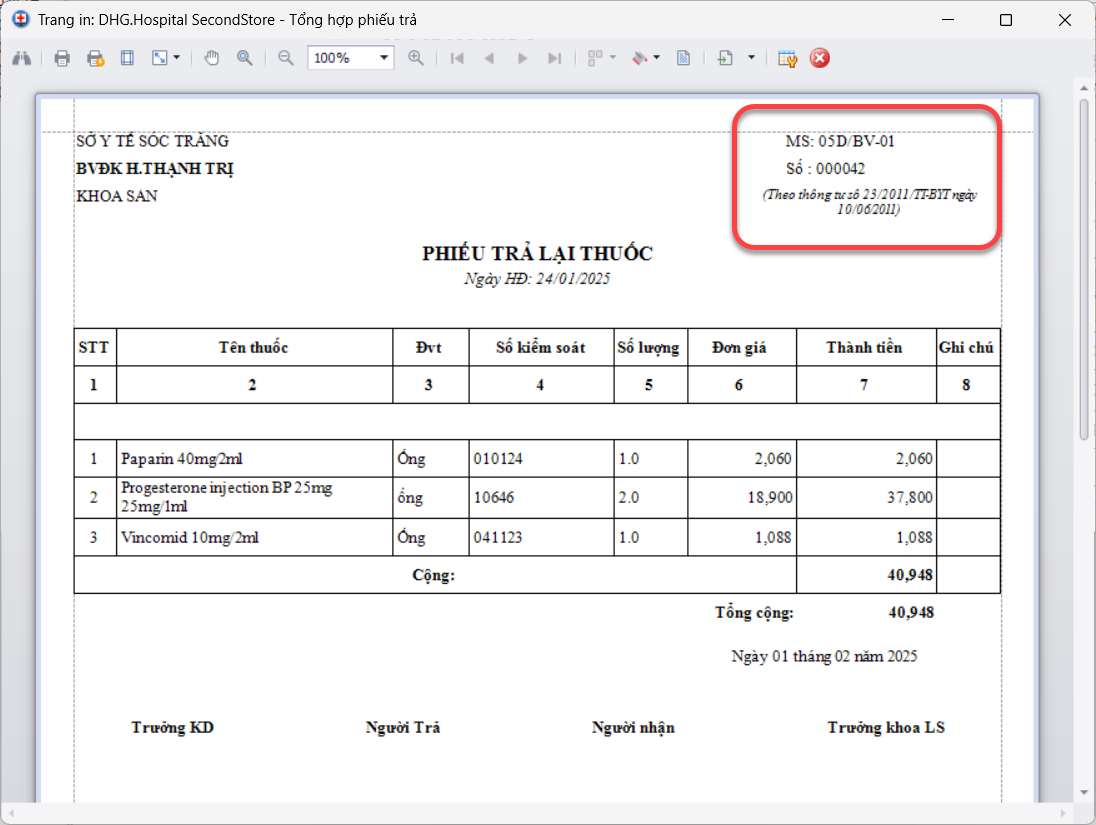1096x825 pixels.
Task: Click the horizontal scrollbar right arrow
Action: coord(1062,813)
